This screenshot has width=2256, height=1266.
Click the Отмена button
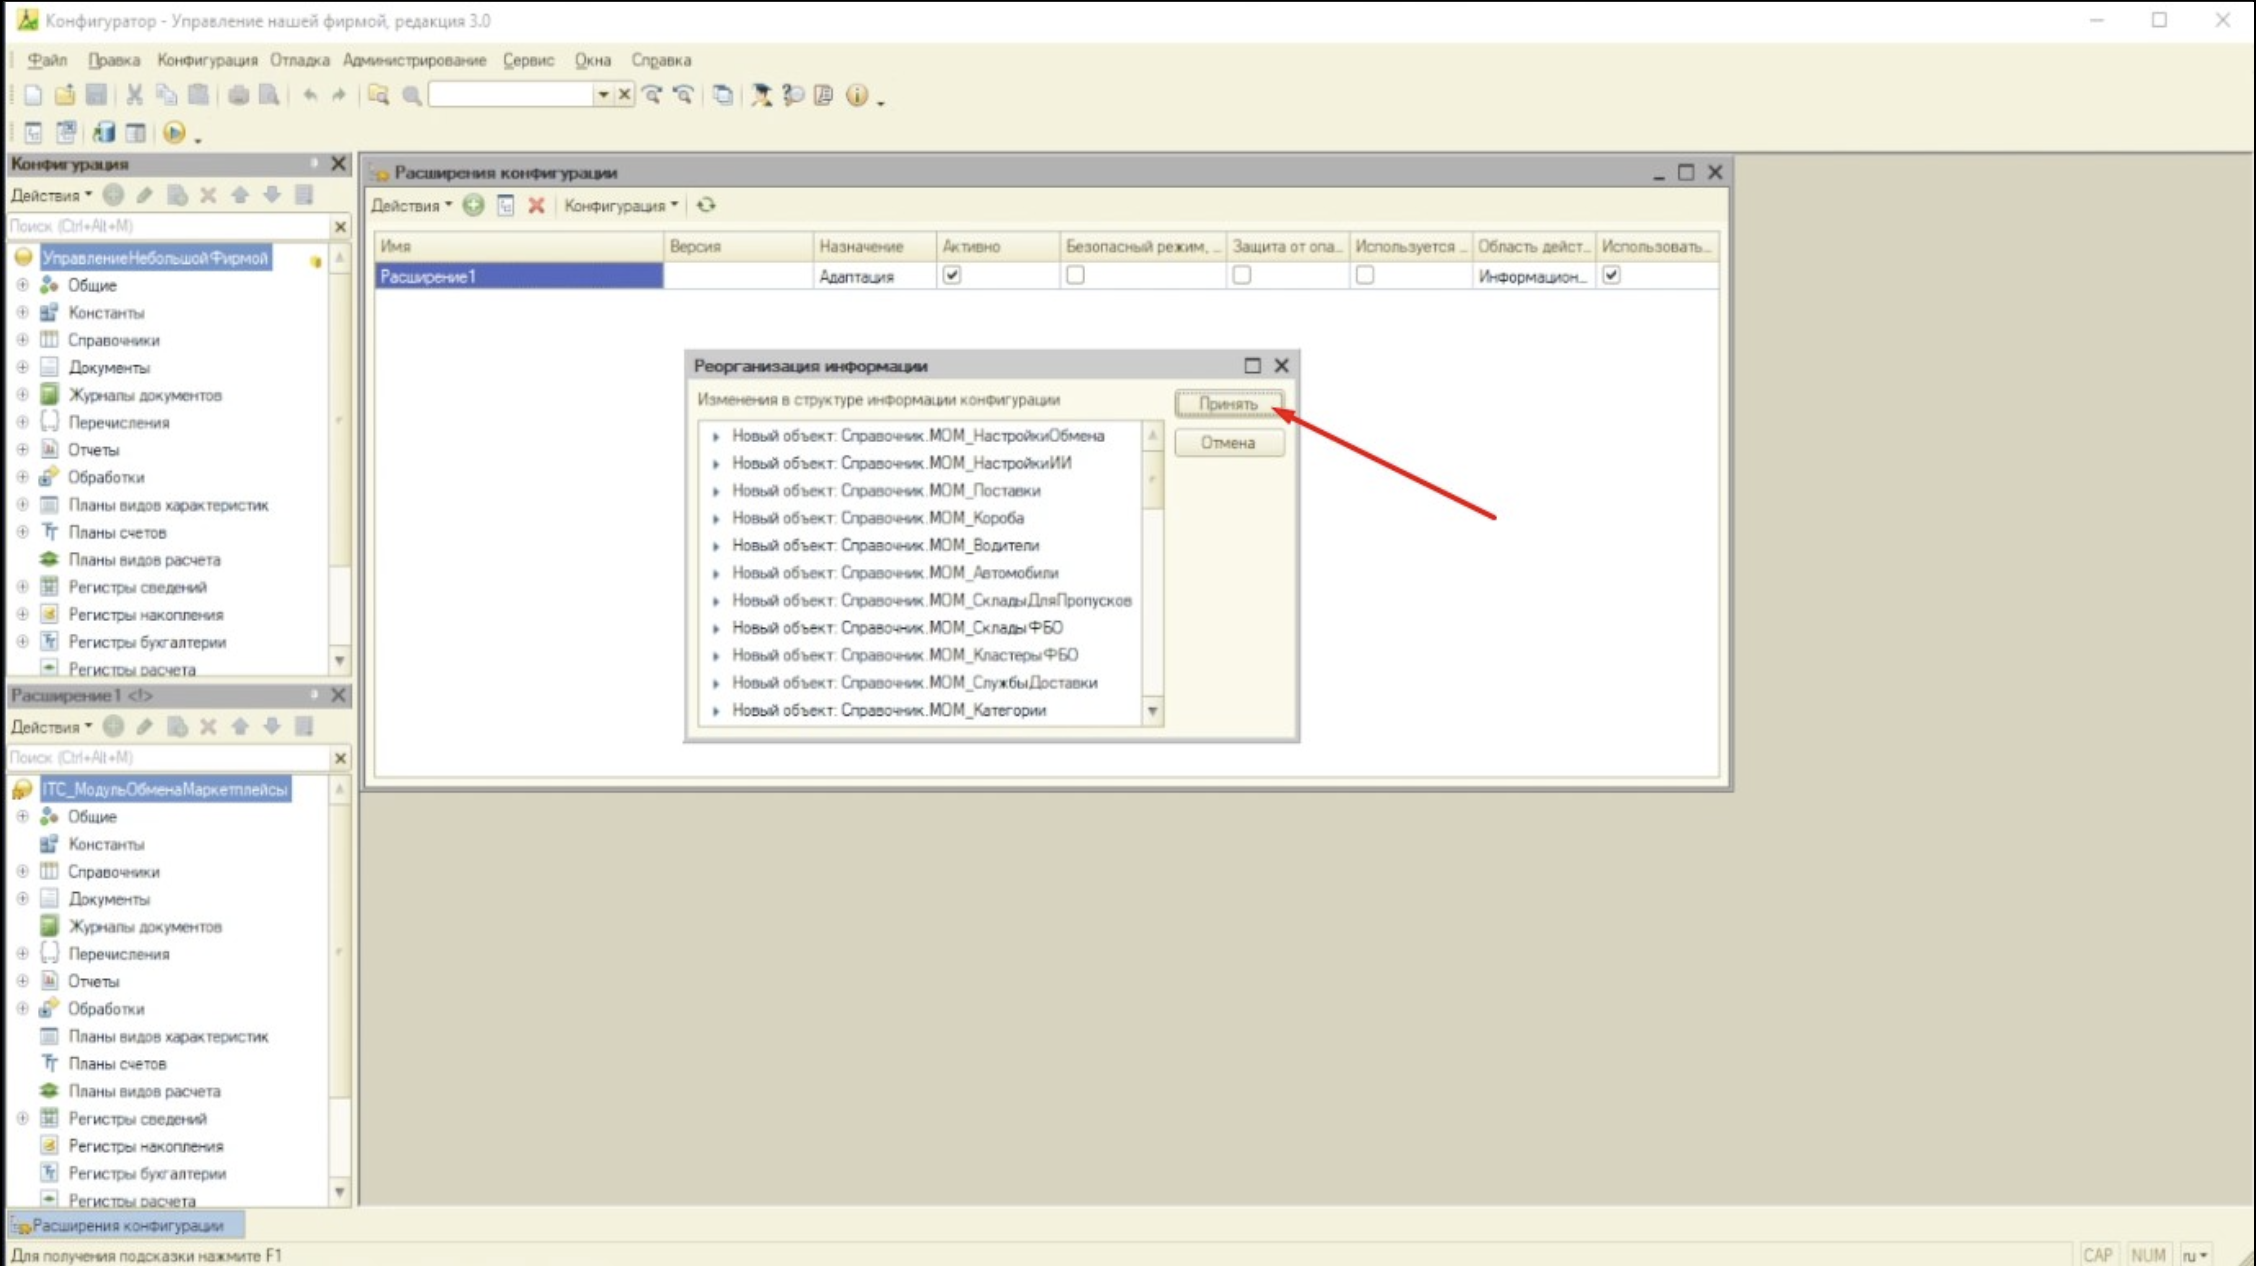(x=1229, y=442)
